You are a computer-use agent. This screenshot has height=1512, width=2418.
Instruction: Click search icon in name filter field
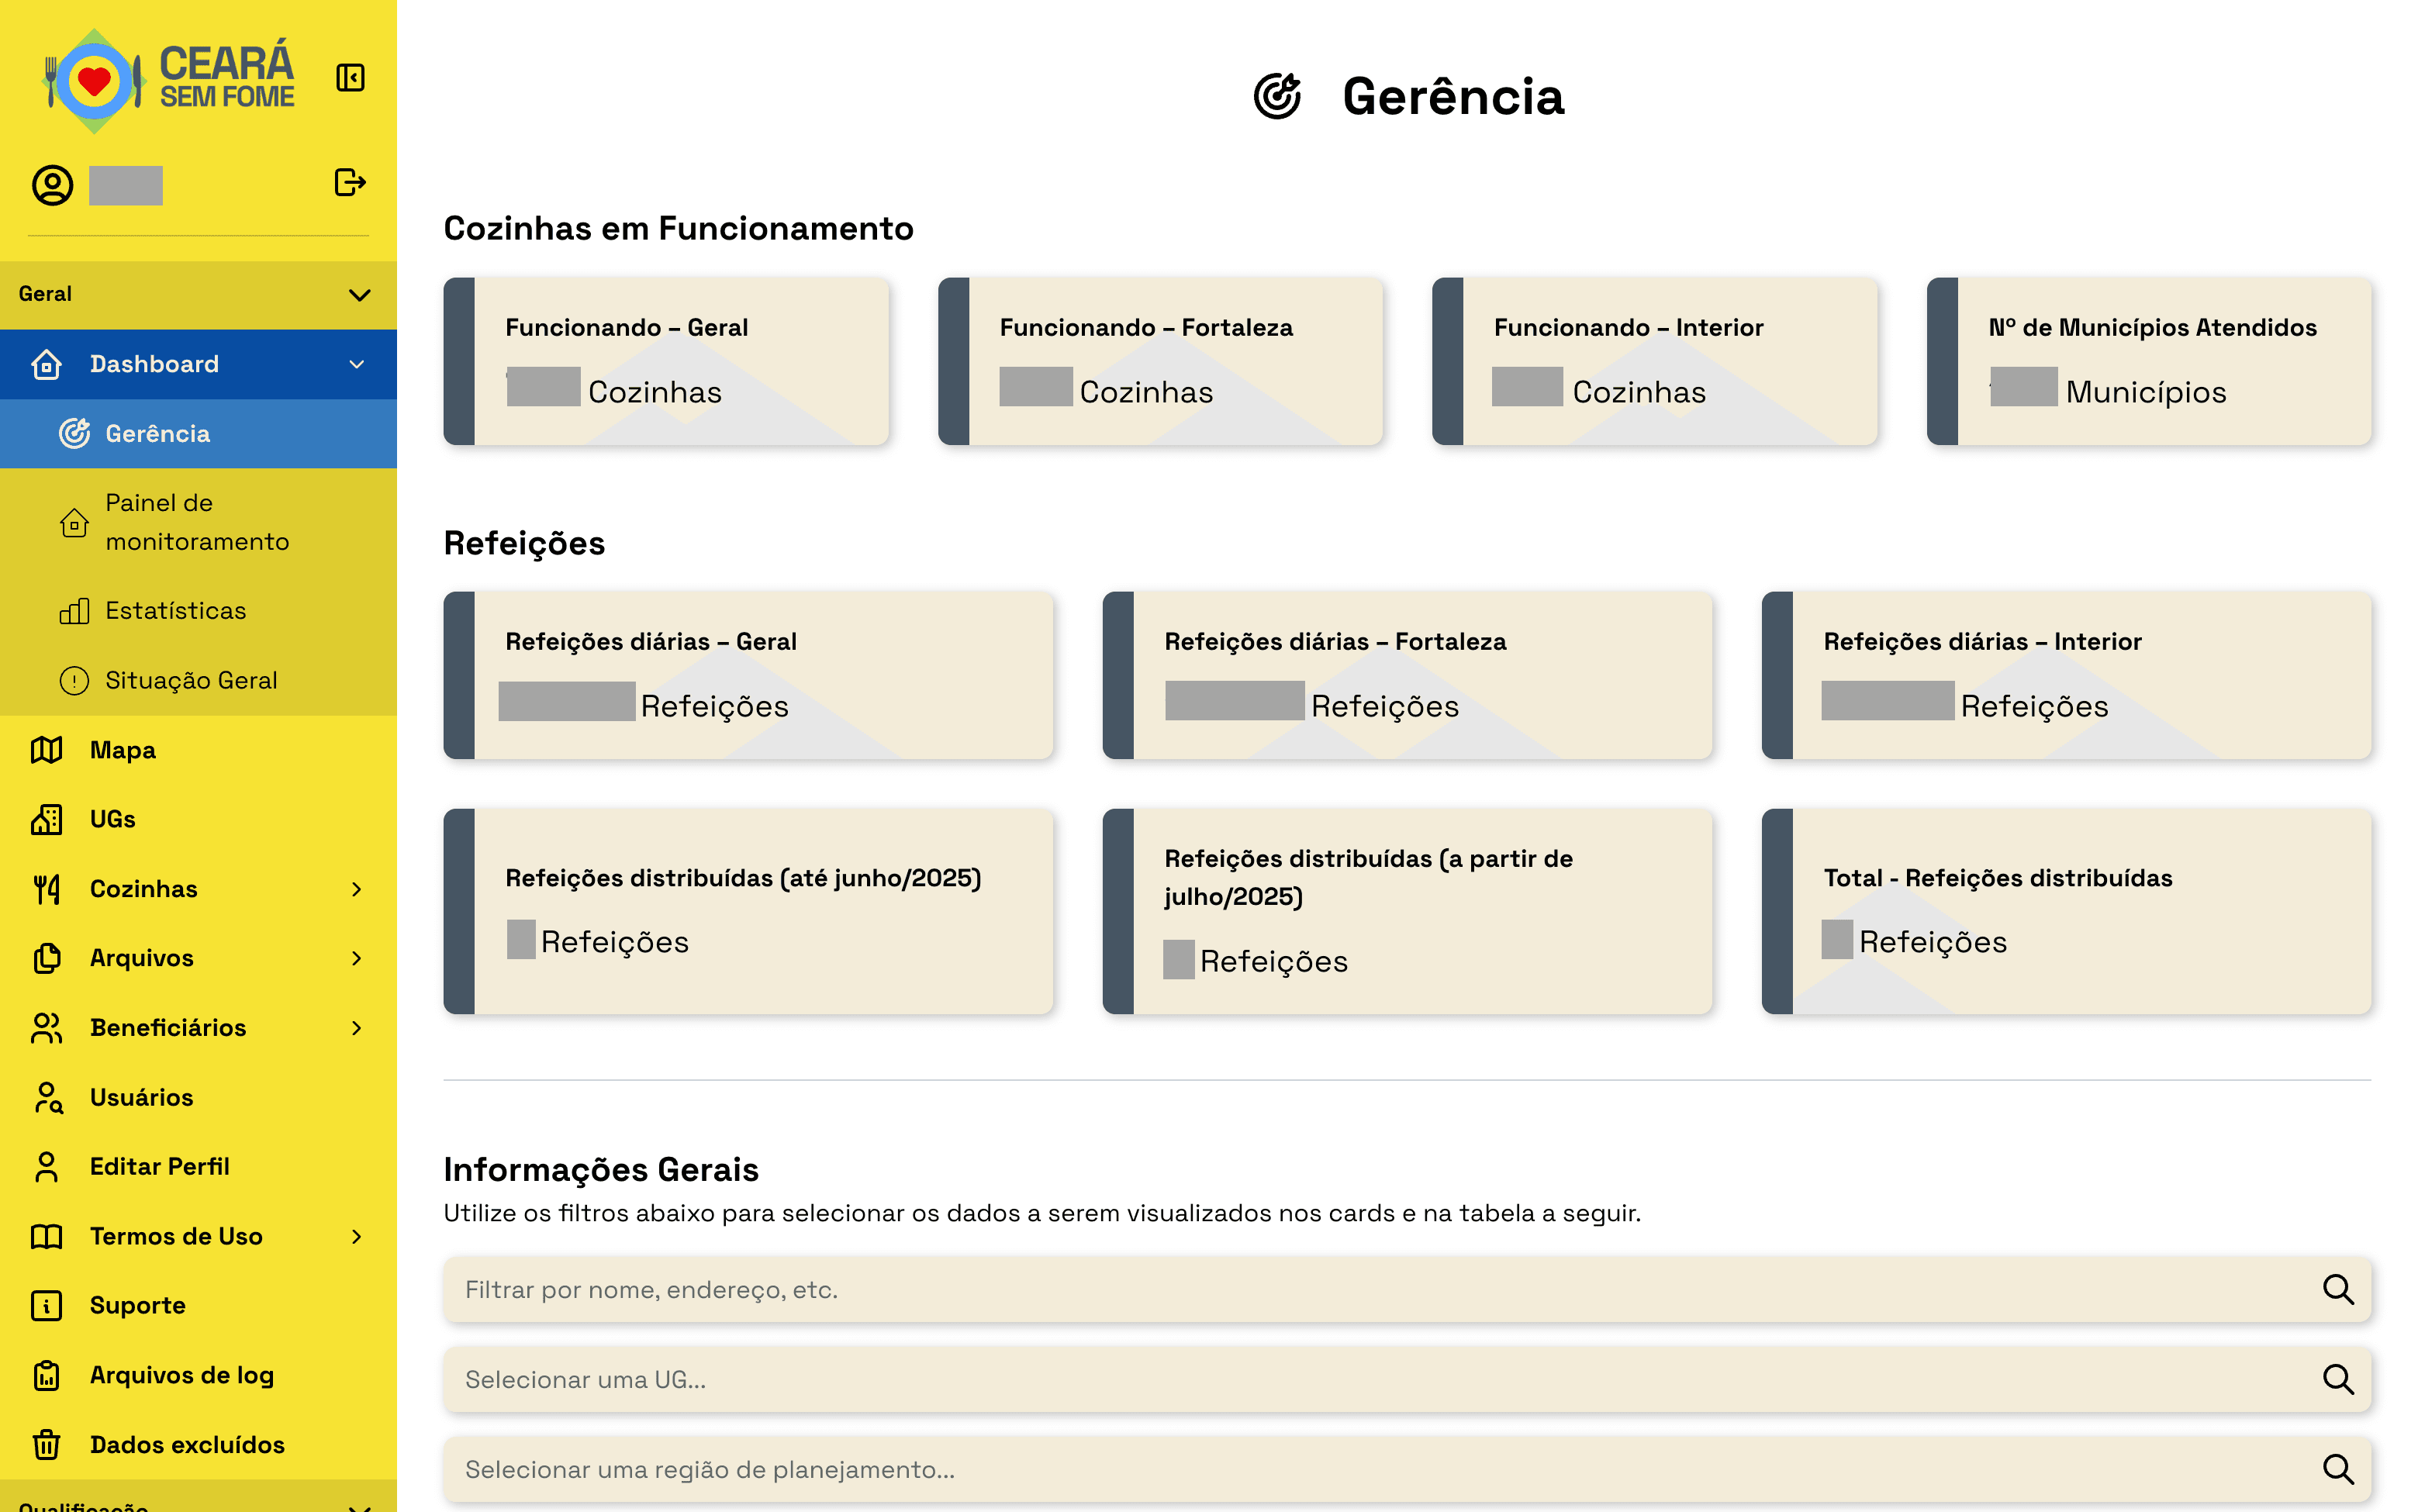[x=2337, y=1289]
